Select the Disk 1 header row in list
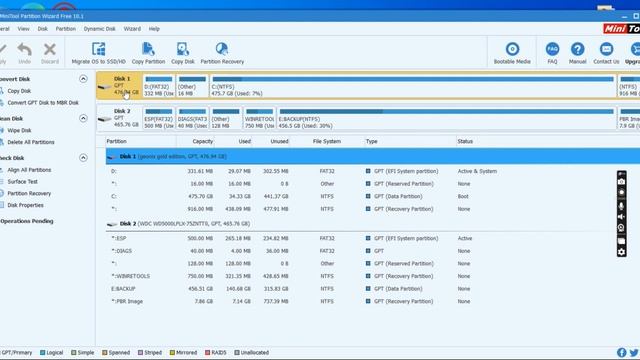Screen dimensions: 640x360 pos(373,156)
